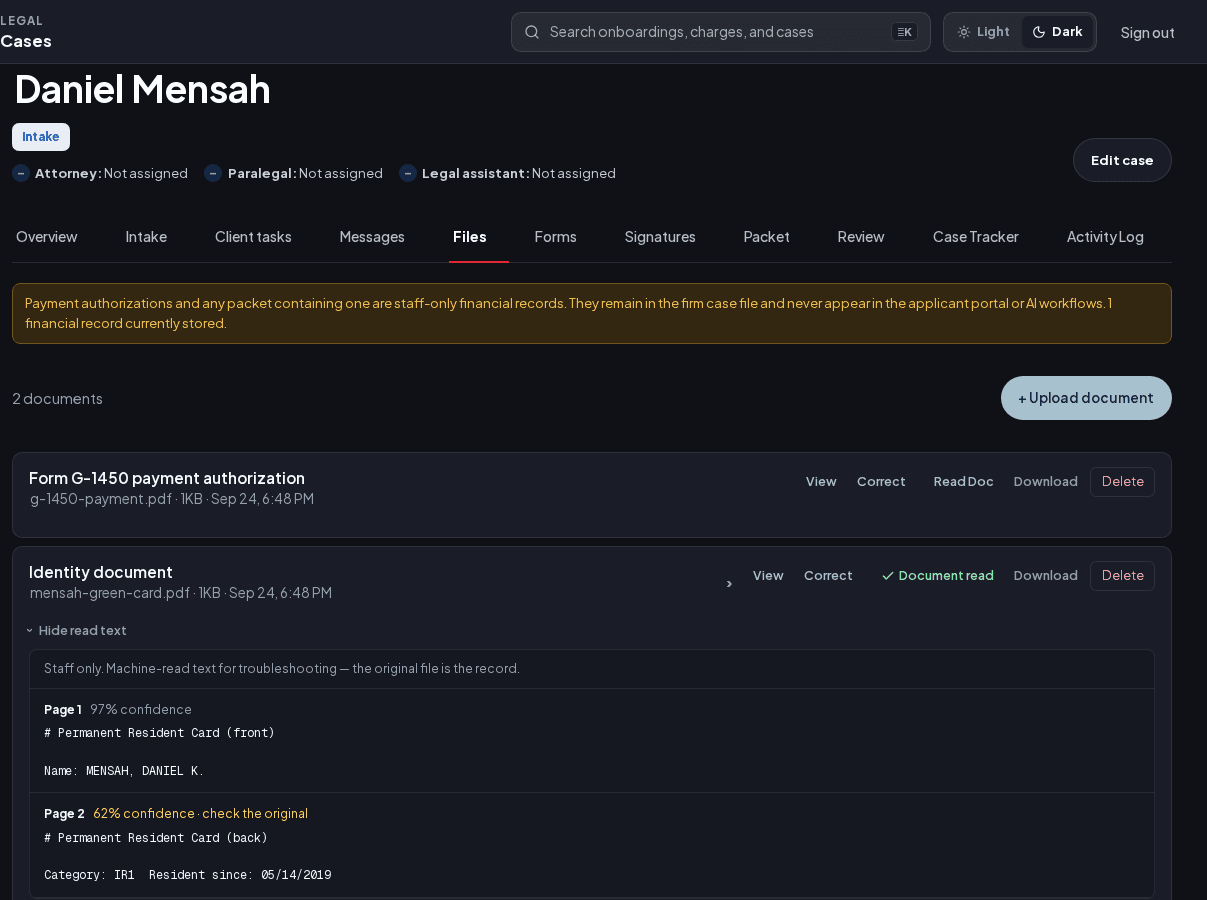Go to the Review tab
Viewport: 1207px width, 900px height.
(861, 237)
